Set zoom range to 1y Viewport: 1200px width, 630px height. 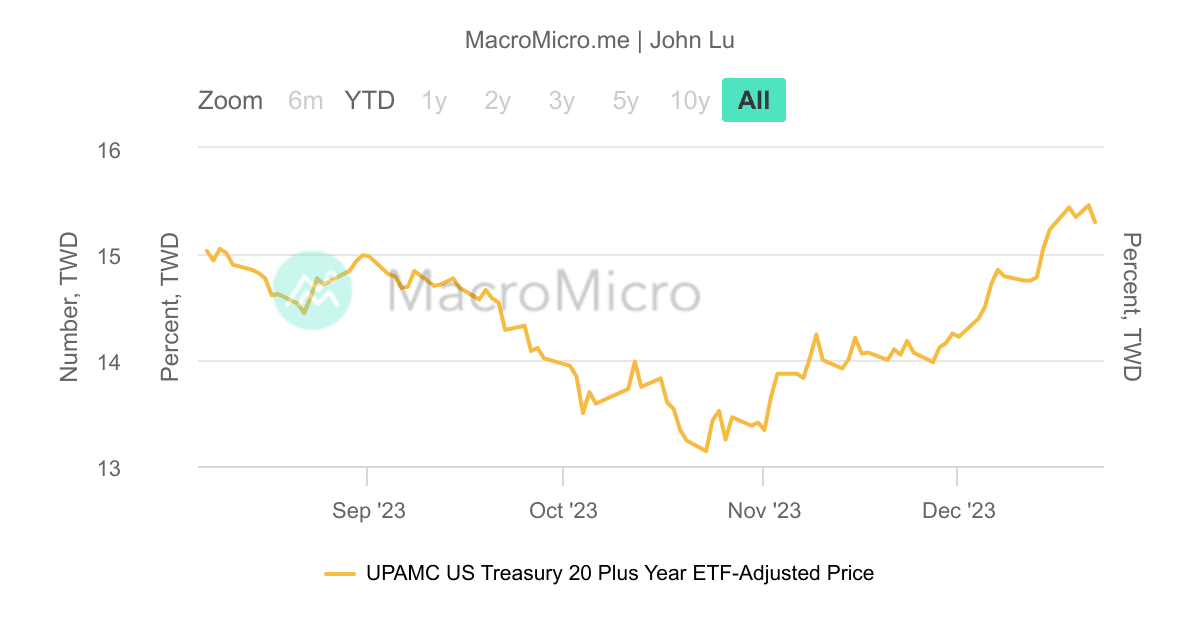pos(434,101)
